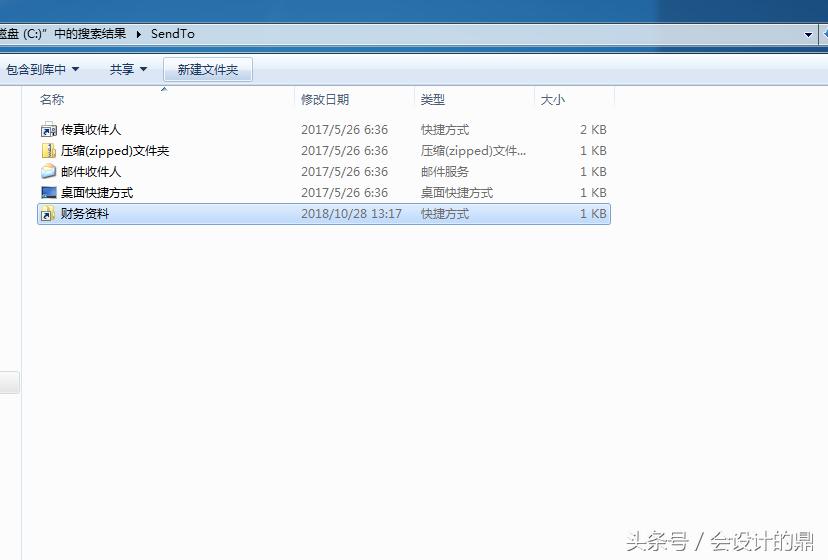Sort by the 名称 column header

pyautogui.click(x=52, y=99)
